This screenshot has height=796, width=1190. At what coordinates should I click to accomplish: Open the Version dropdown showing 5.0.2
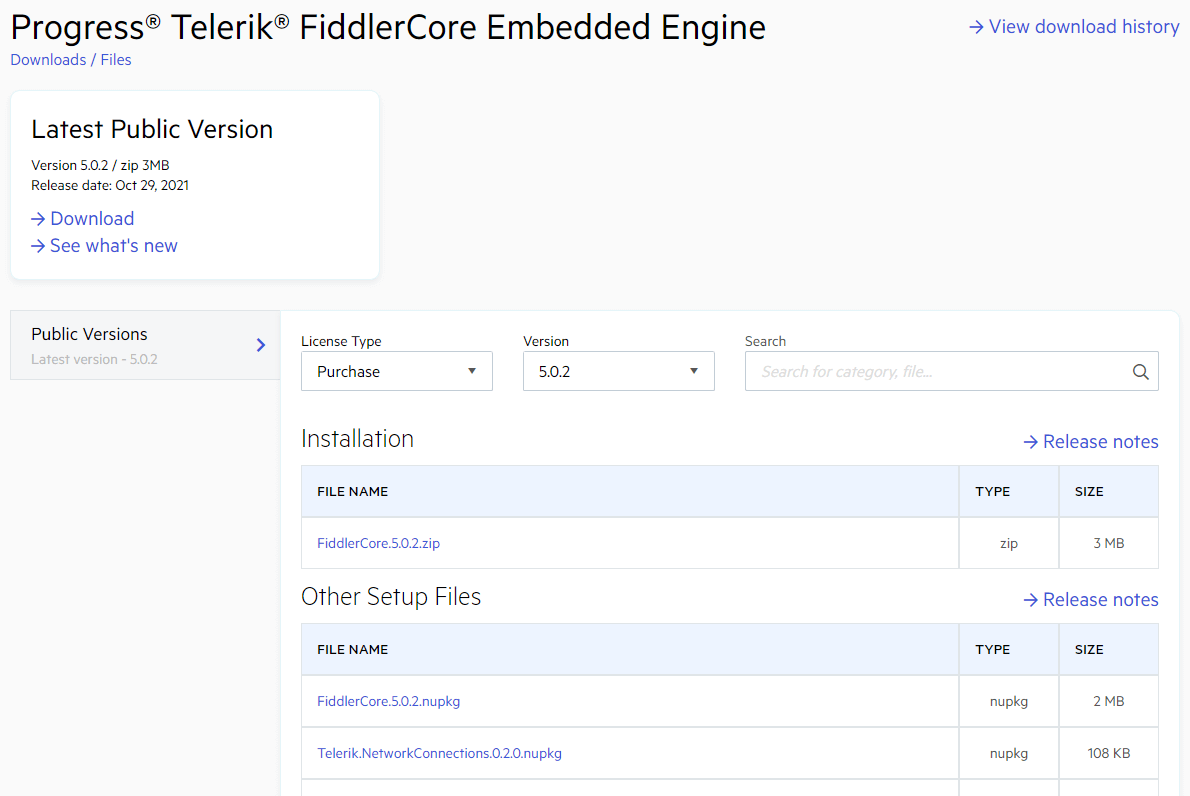pyautogui.click(x=618, y=371)
